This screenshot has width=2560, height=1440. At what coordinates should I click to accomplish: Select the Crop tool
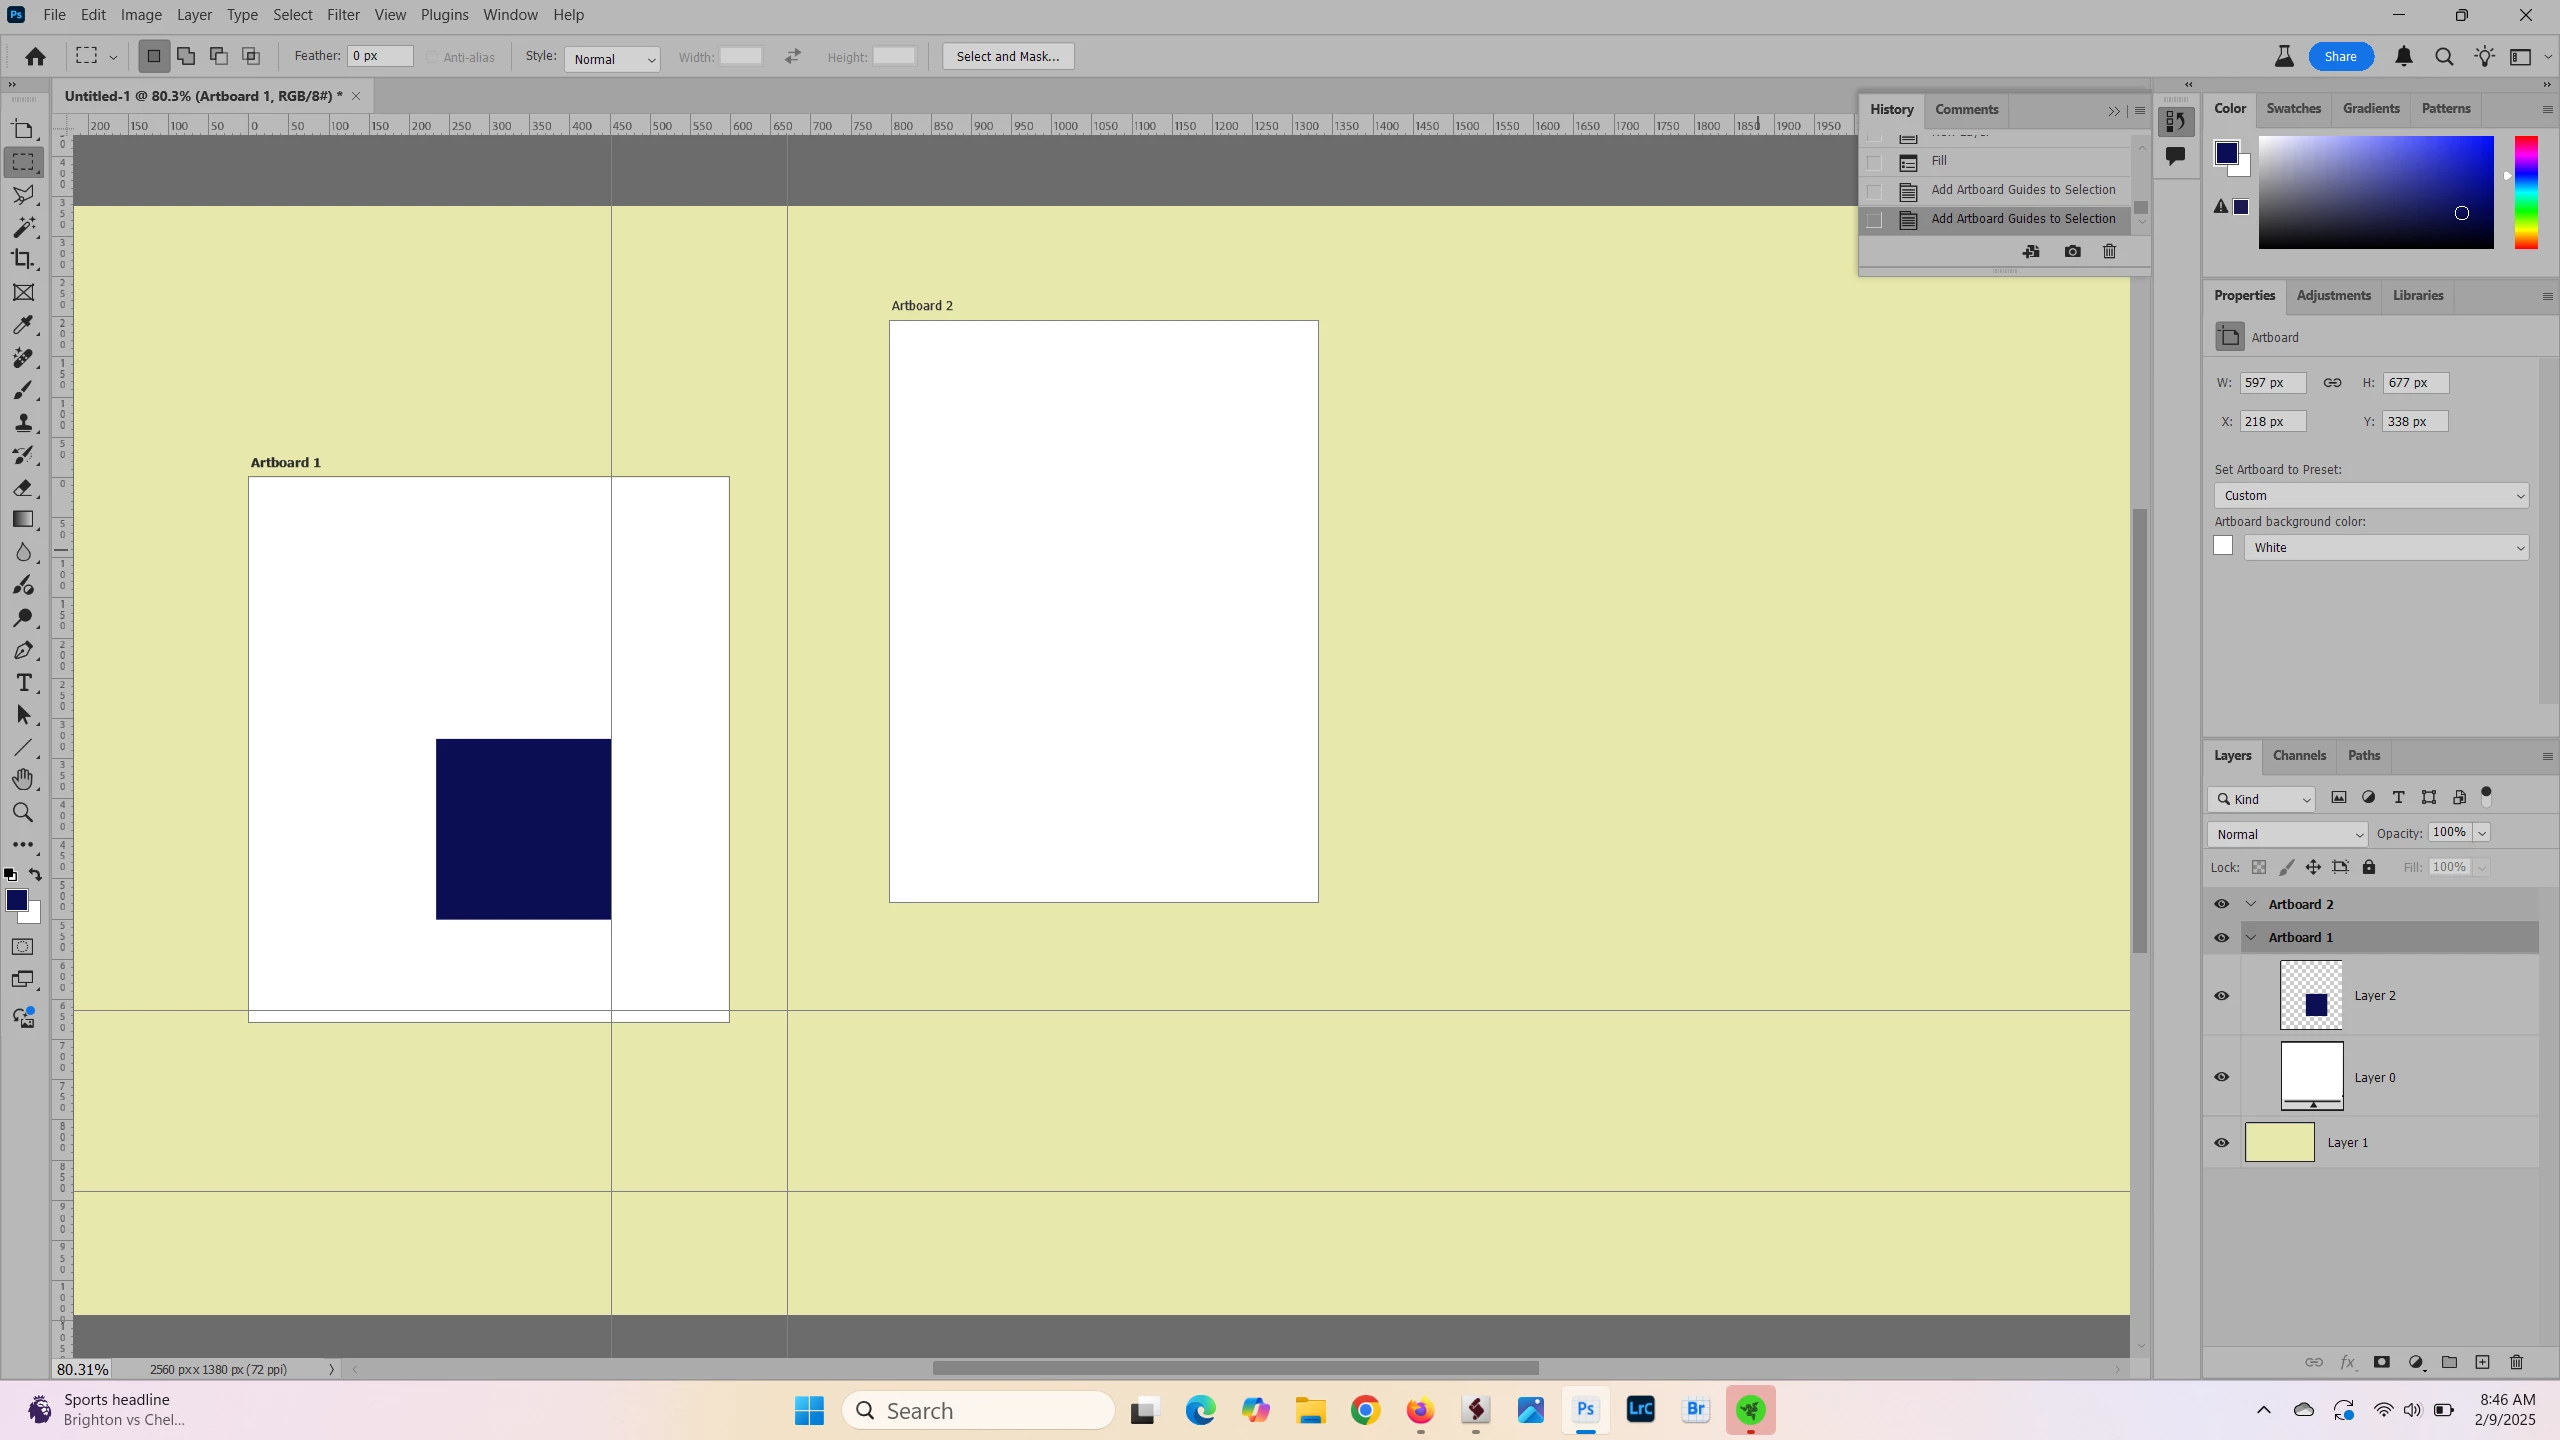[23, 260]
